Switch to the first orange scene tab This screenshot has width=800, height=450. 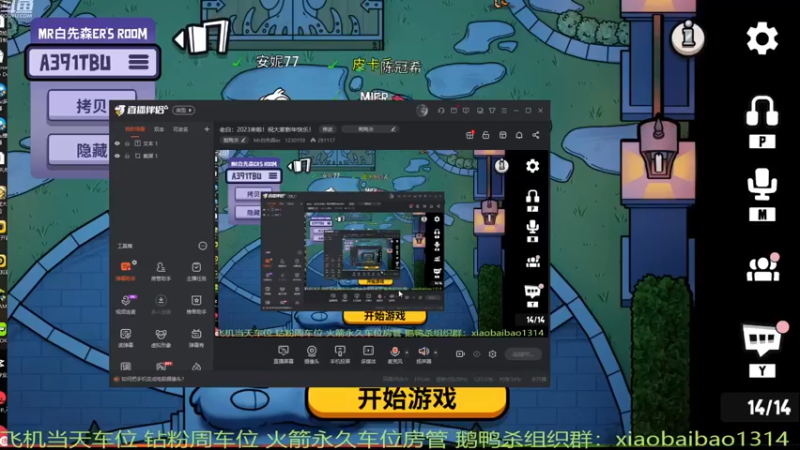click(135, 130)
